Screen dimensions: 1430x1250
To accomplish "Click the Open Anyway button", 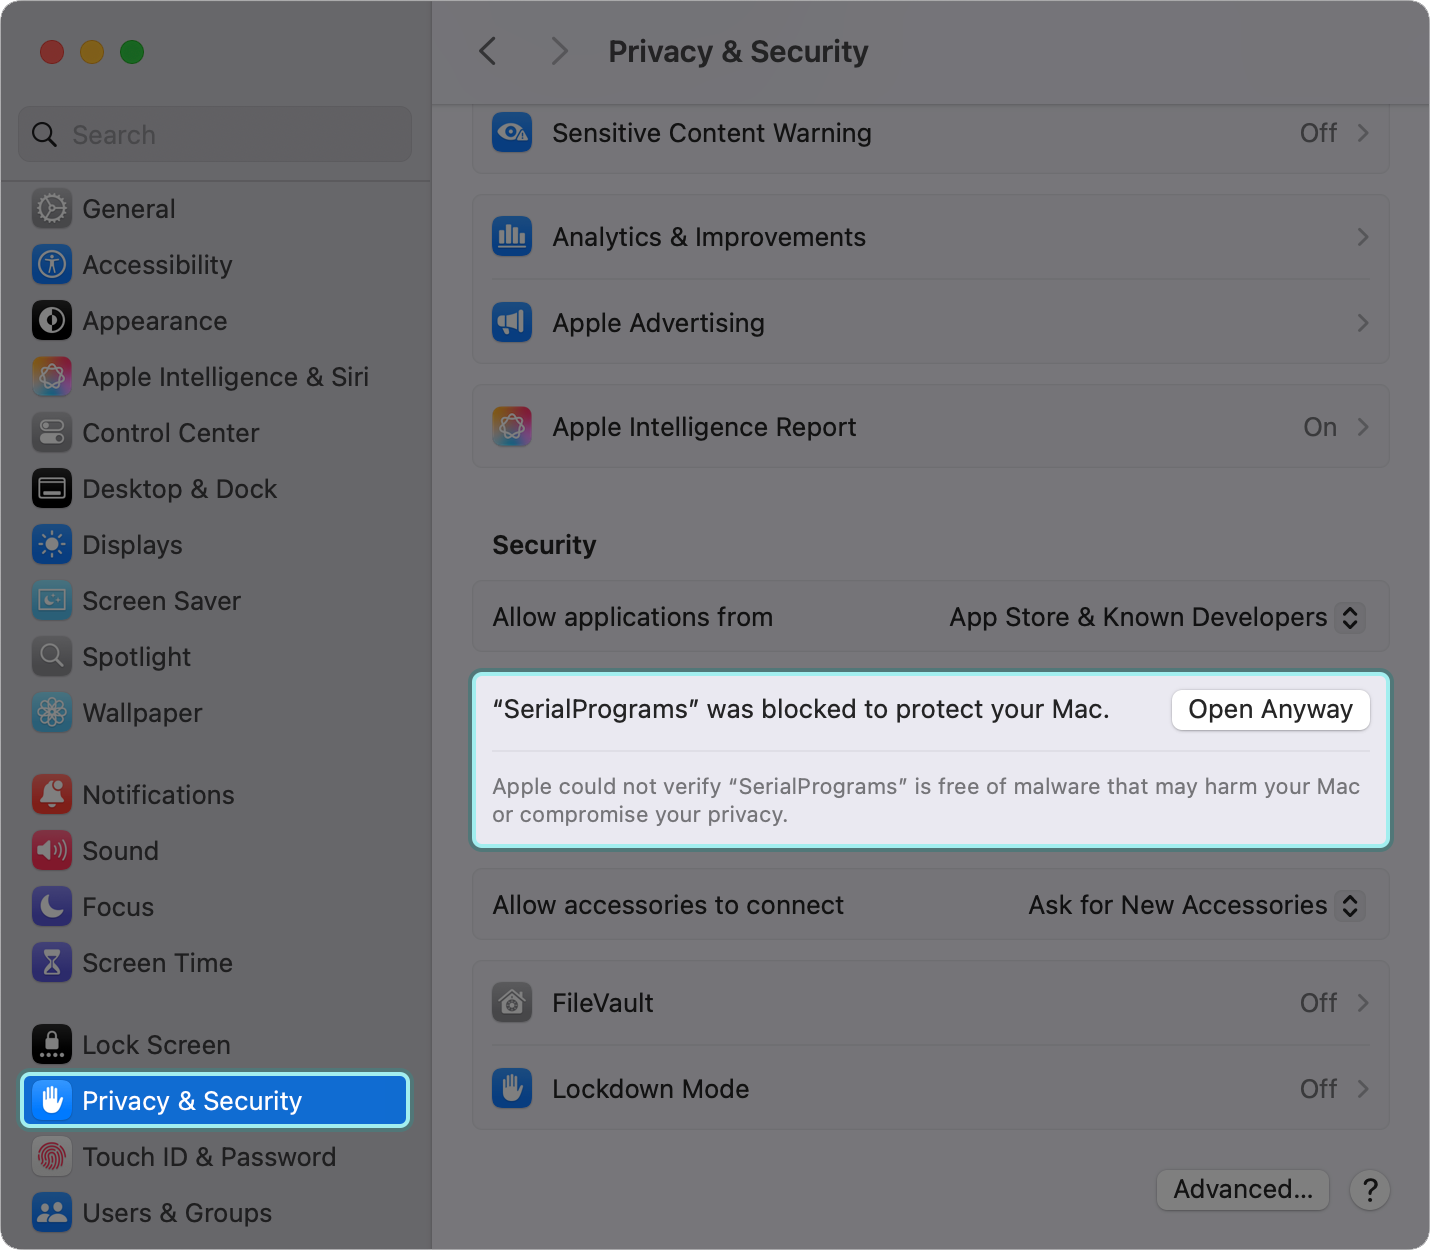I will click(x=1270, y=710).
